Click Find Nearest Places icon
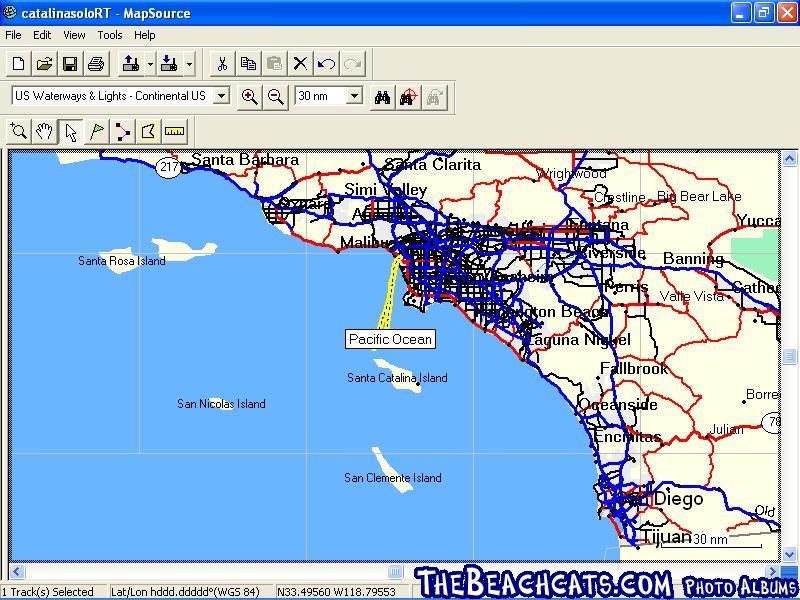The height and width of the screenshot is (600, 800). (408, 96)
